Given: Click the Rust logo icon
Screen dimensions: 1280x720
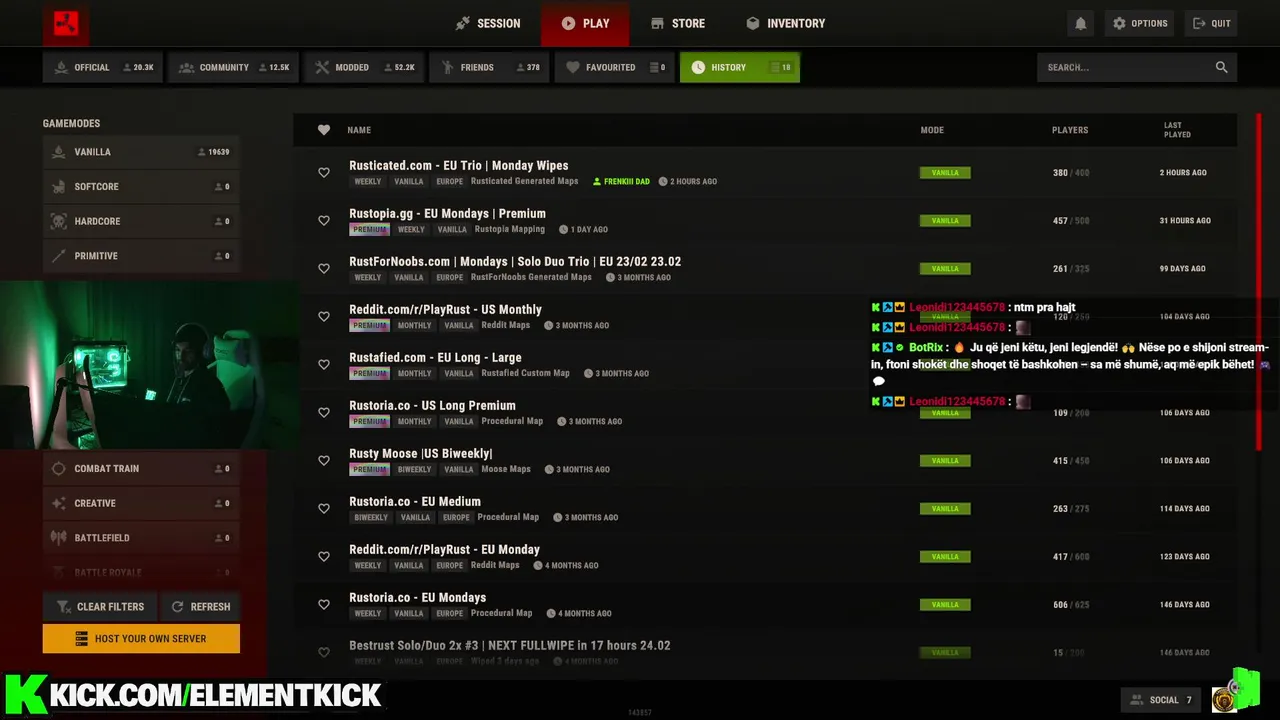Looking at the screenshot, I should coord(66,23).
